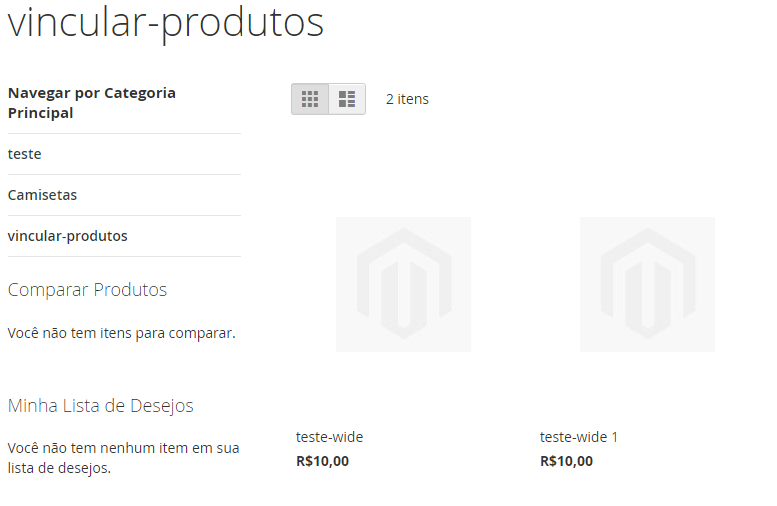The image size is (777, 506).
Task: Click the empty wish list message
Action: 123,458
